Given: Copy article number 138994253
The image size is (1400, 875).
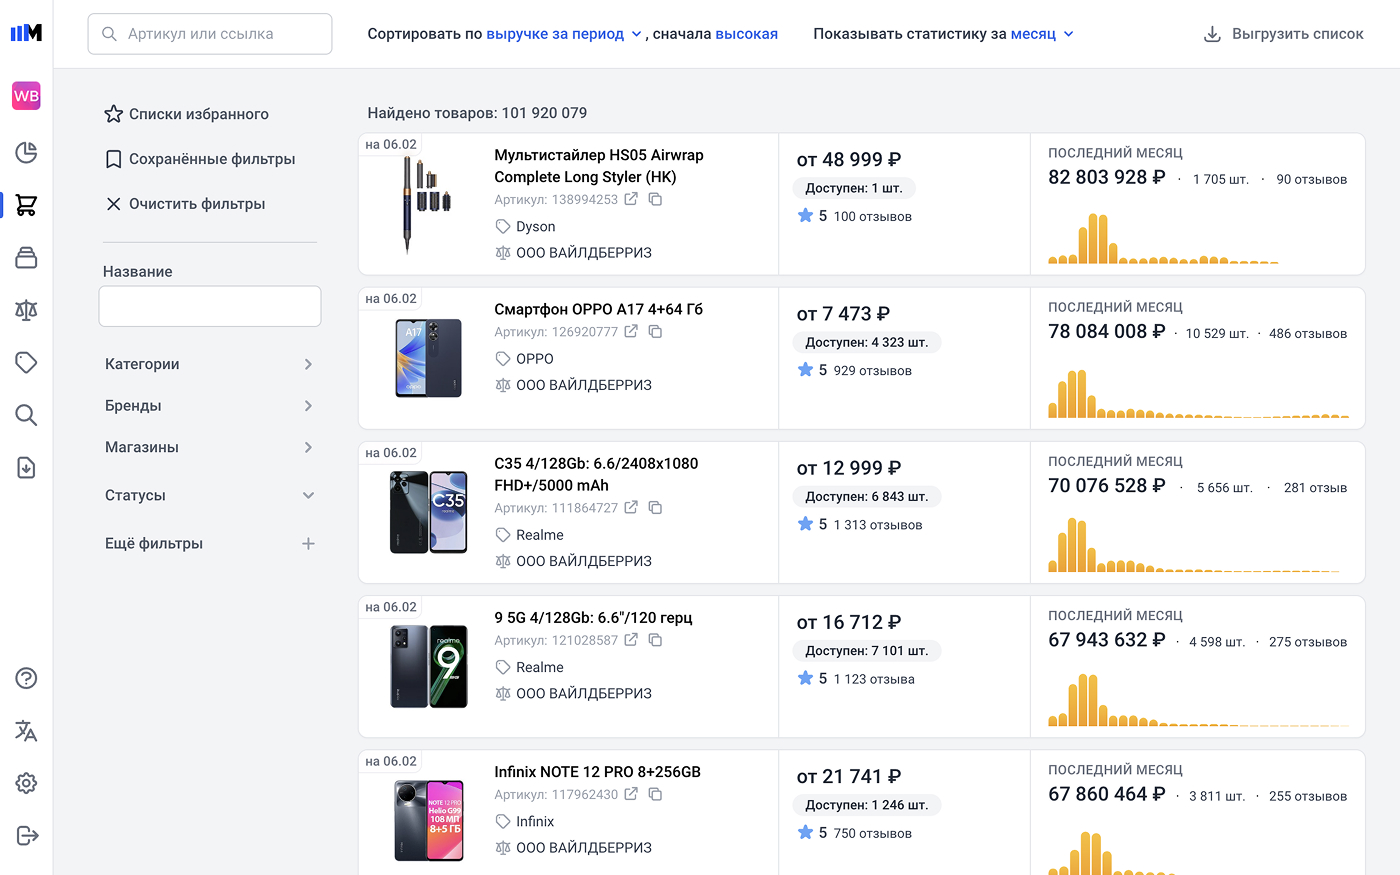Looking at the screenshot, I should pyautogui.click(x=655, y=199).
